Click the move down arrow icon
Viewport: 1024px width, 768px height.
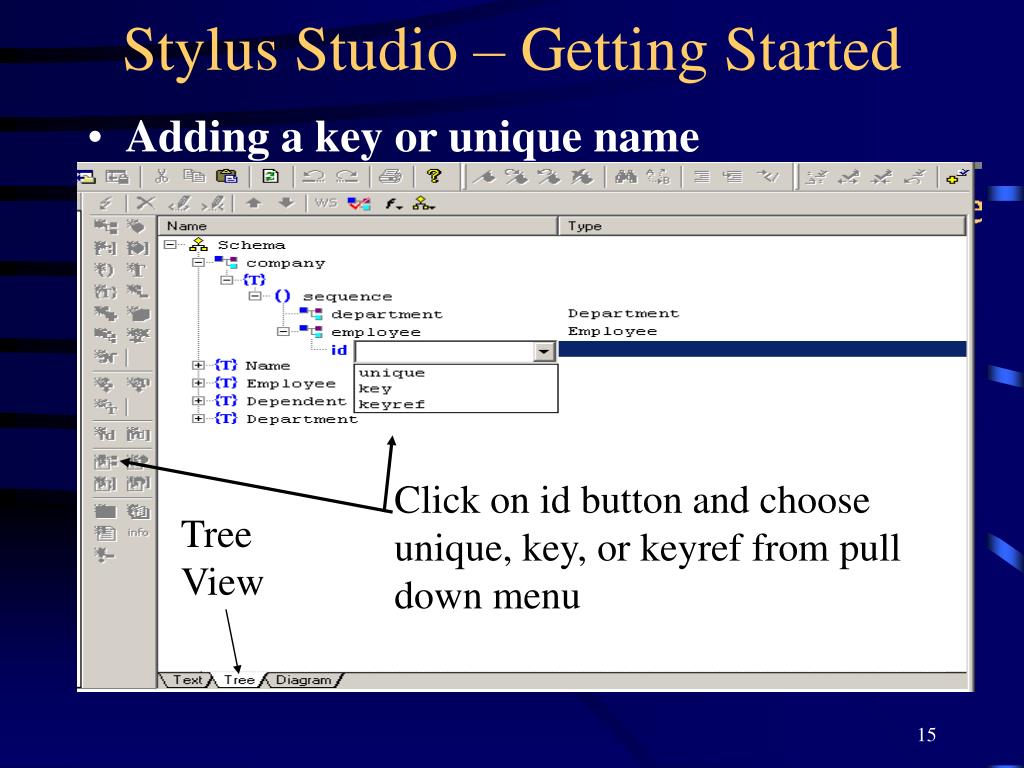click(x=286, y=203)
